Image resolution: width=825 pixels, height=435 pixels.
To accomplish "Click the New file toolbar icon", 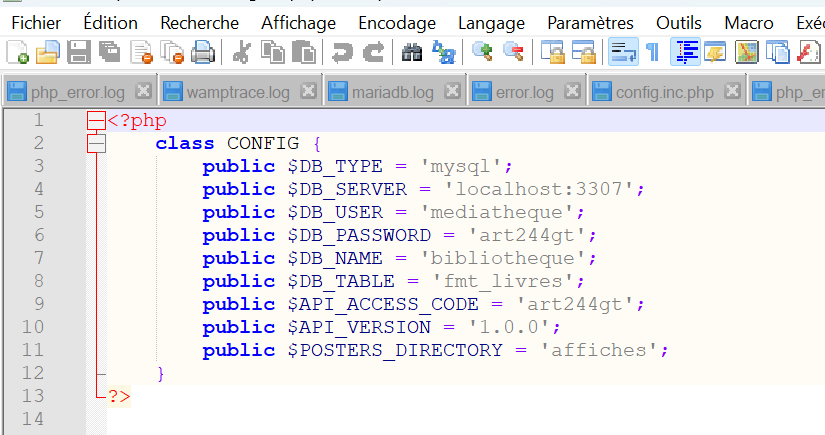I will coord(17,52).
